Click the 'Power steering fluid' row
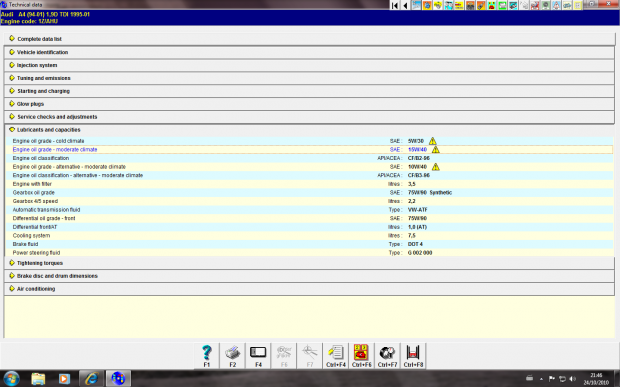Screen dimensions: 620x387 310,253
